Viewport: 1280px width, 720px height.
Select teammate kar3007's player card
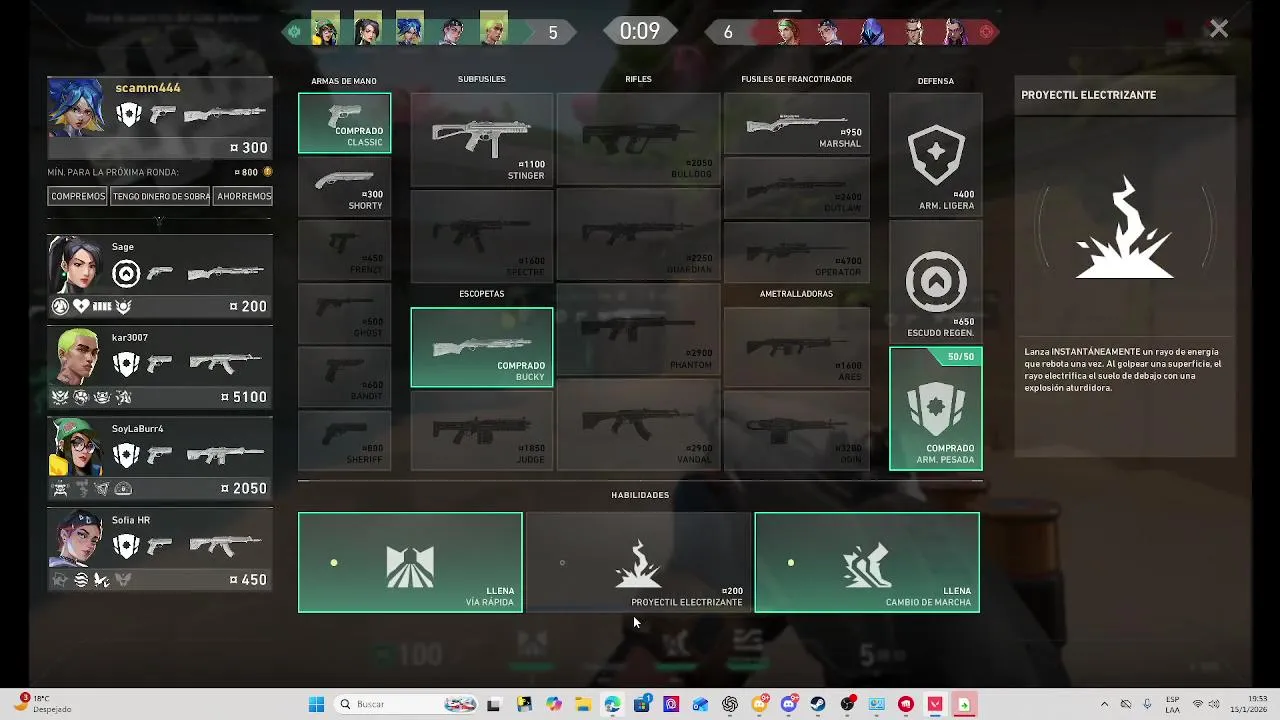point(160,368)
